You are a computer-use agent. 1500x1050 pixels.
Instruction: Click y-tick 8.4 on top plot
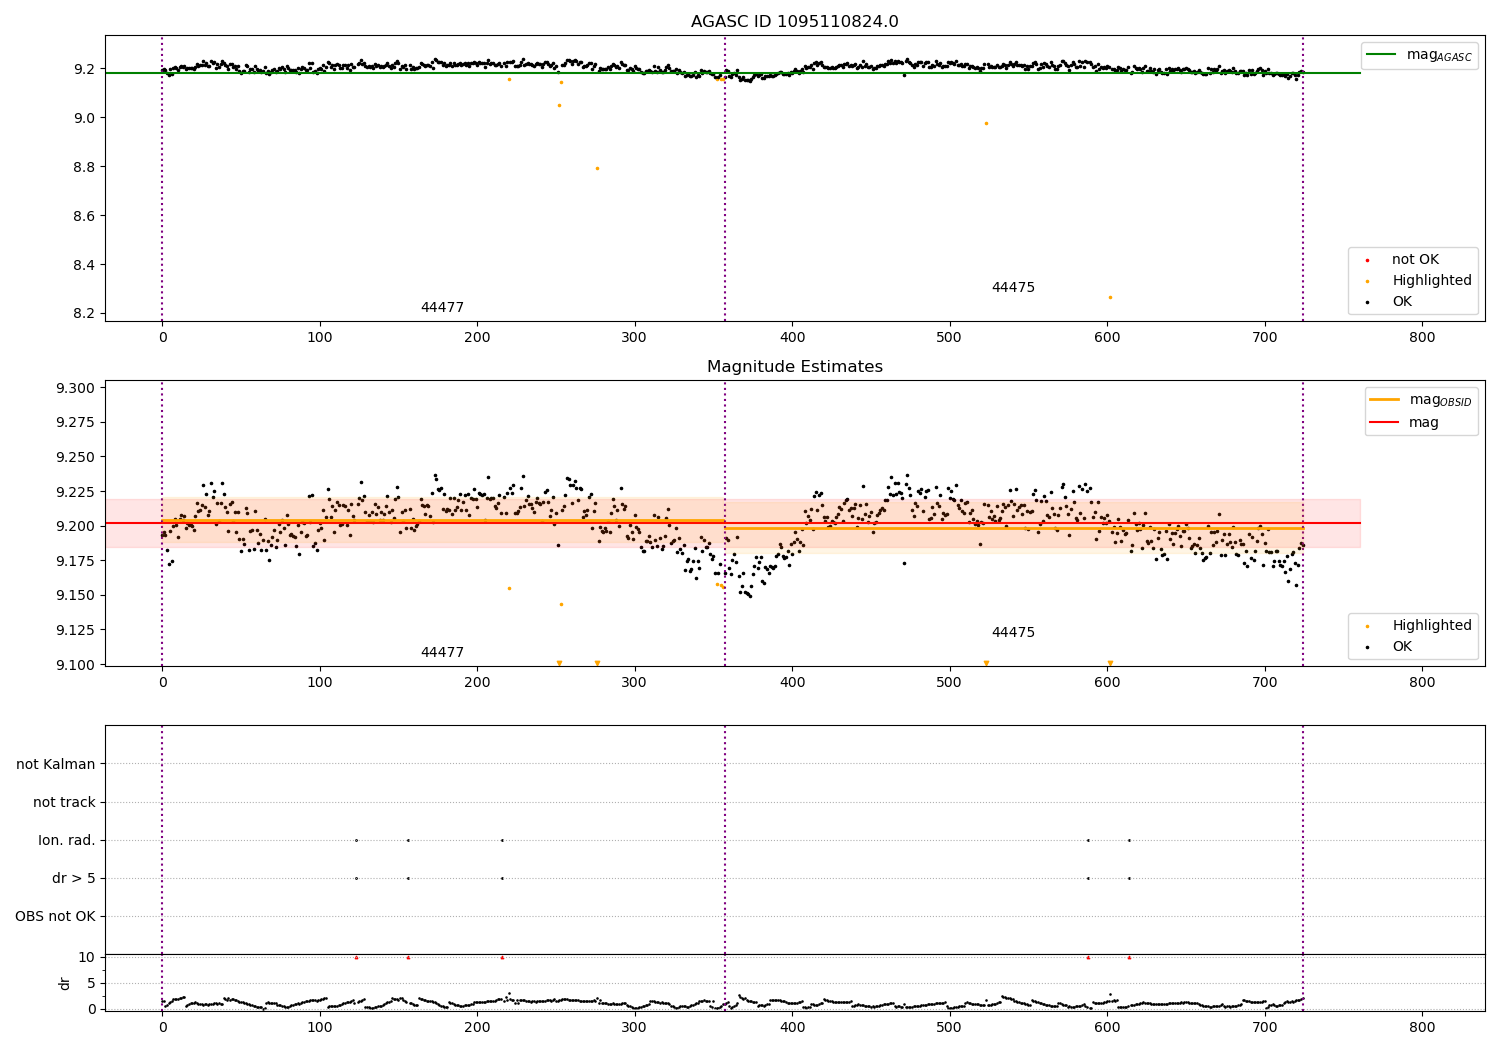click(85, 265)
